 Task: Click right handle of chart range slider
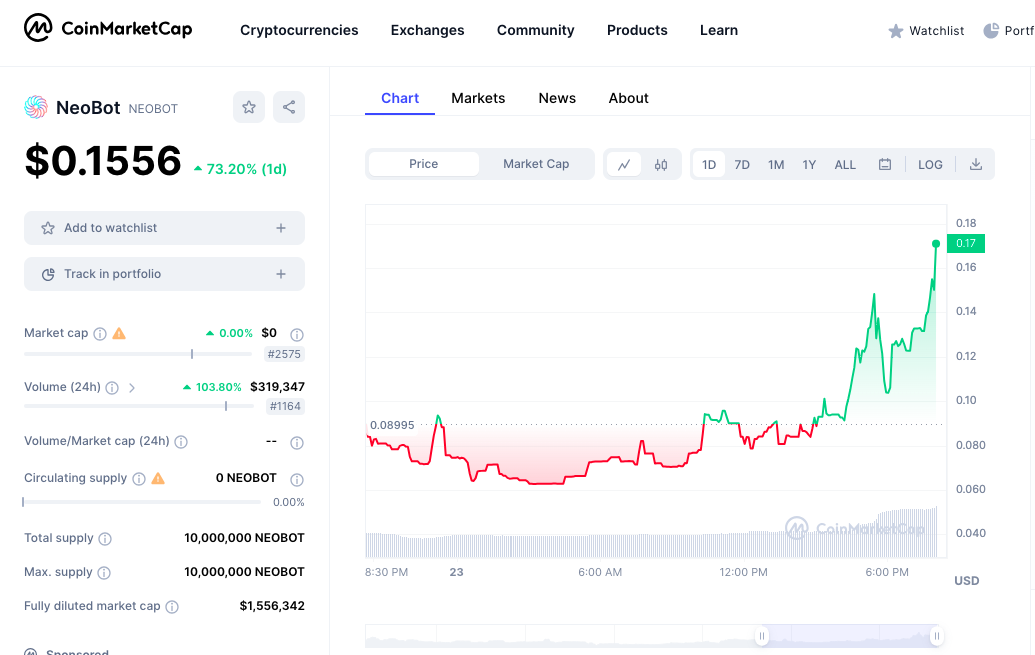pyautogui.click(x=936, y=637)
